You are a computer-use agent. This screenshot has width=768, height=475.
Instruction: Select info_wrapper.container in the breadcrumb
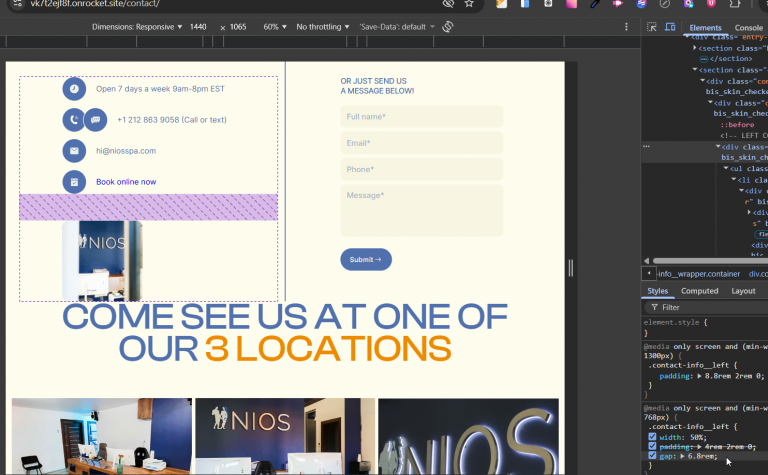[x=699, y=274]
